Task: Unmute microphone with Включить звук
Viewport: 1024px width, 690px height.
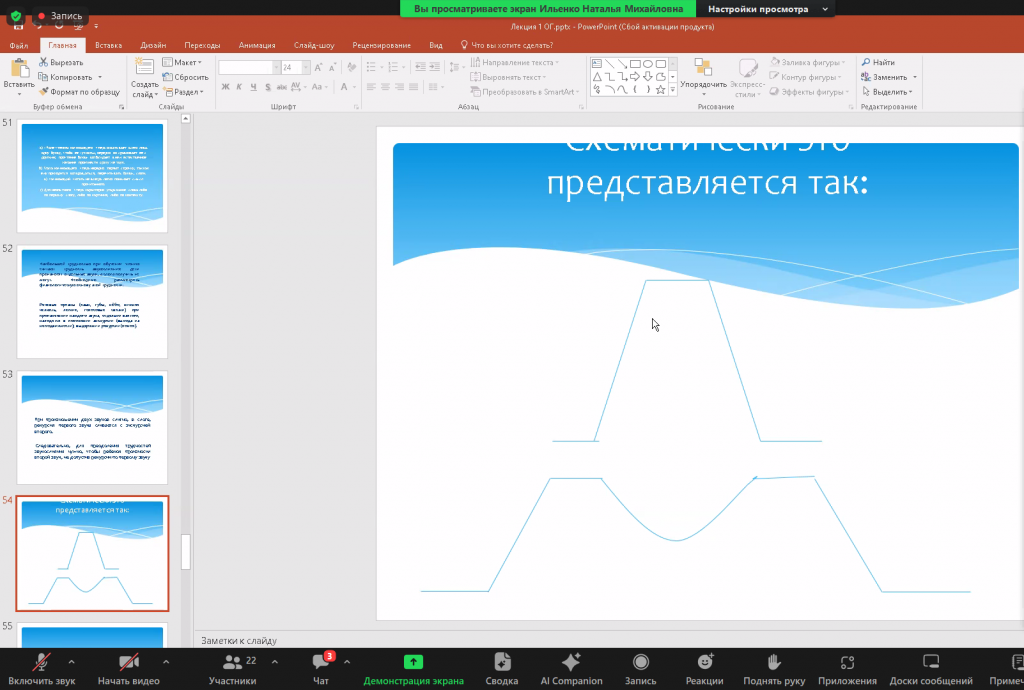Action: [41, 669]
